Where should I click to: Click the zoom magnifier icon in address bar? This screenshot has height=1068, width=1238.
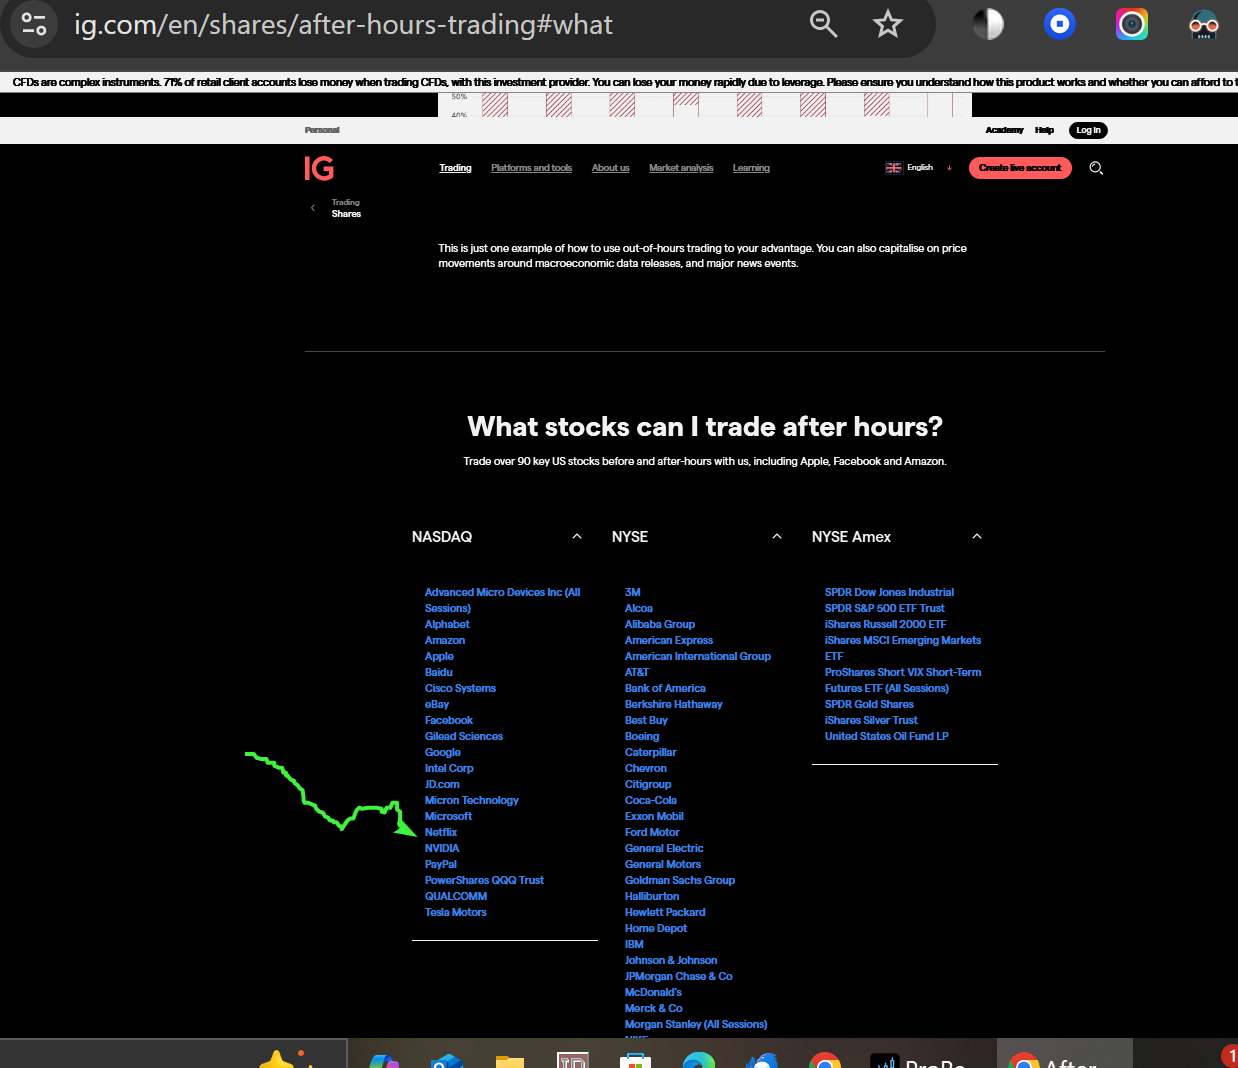point(823,24)
